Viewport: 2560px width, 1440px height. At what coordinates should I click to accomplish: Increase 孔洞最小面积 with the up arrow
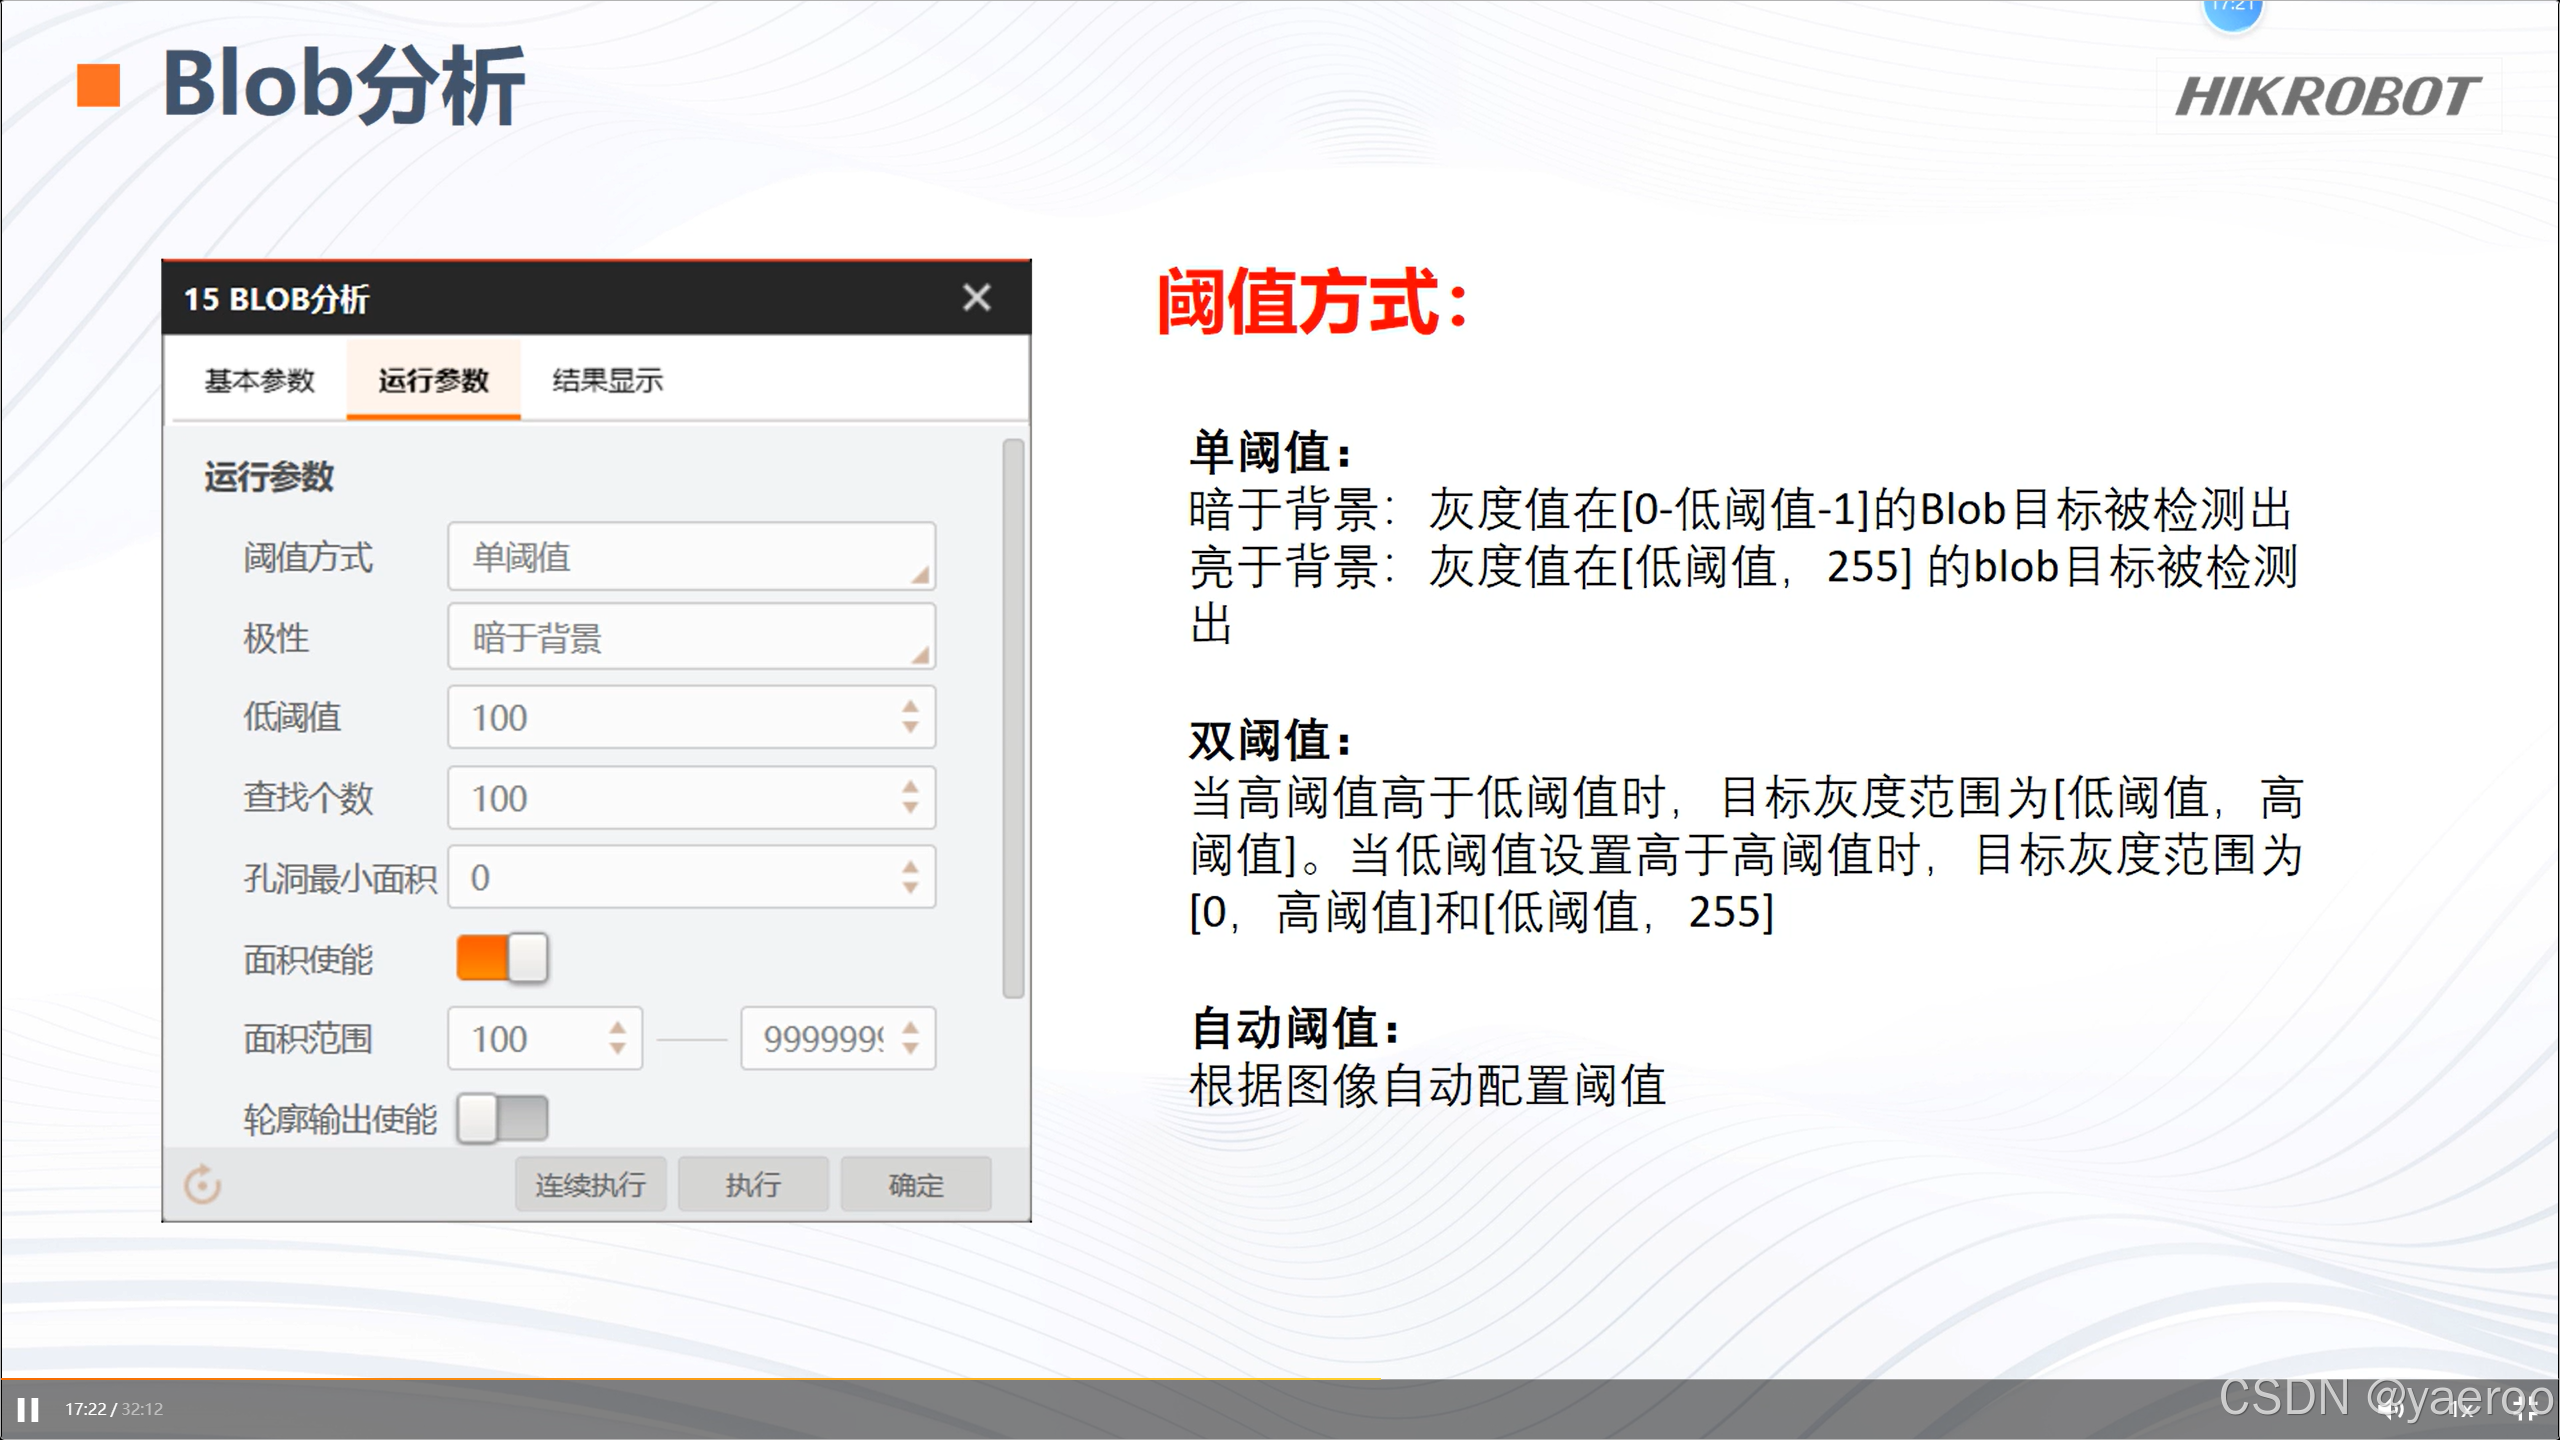[x=910, y=866]
